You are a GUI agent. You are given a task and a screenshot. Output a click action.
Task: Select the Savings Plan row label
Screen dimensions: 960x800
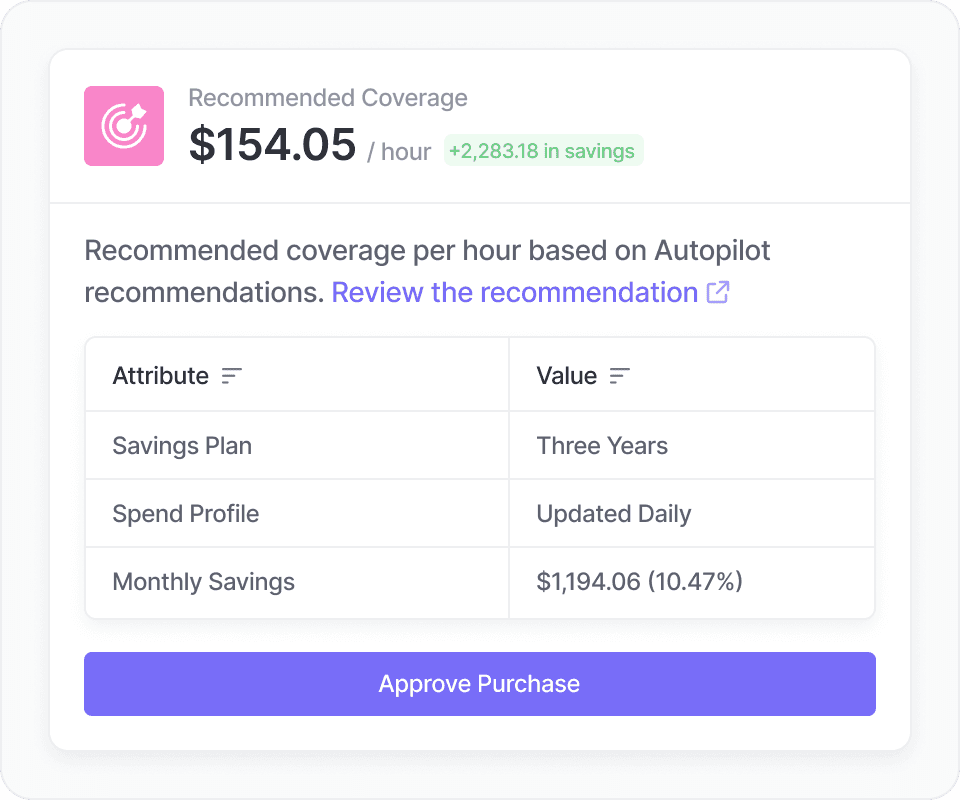pos(182,445)
